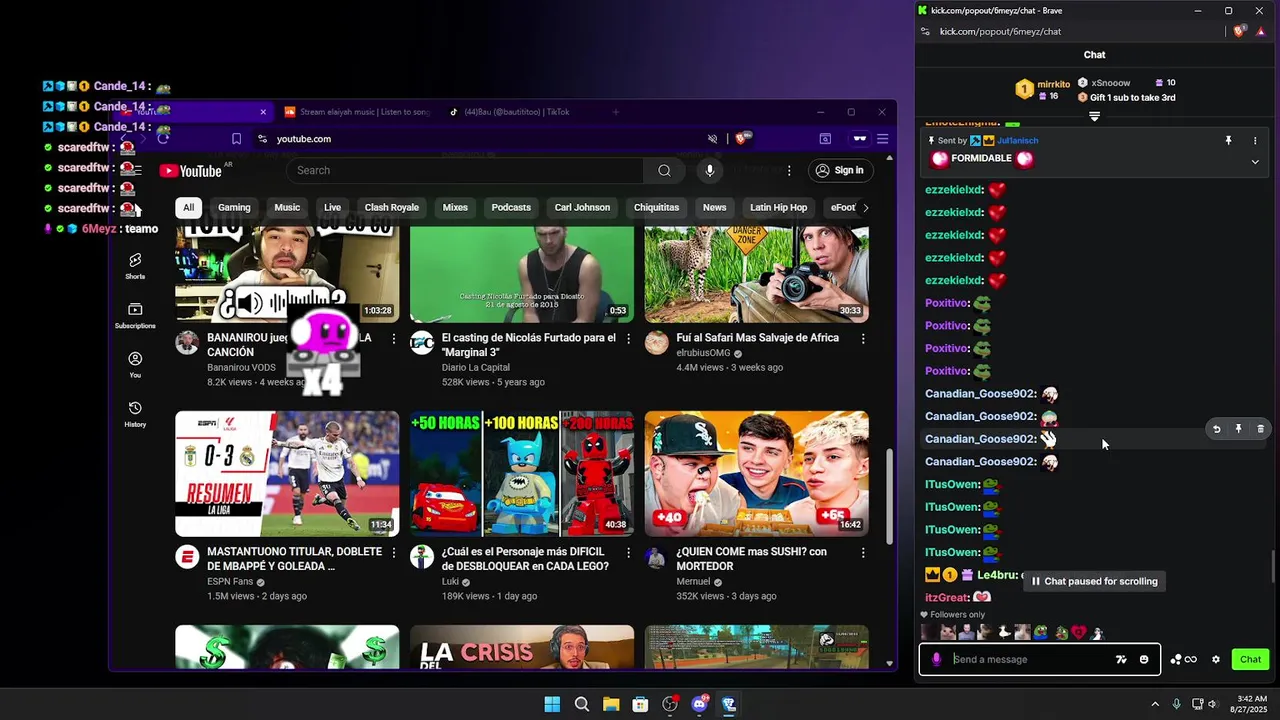Delete the hovered chat message with trash icon

[x=1260, y=429]
